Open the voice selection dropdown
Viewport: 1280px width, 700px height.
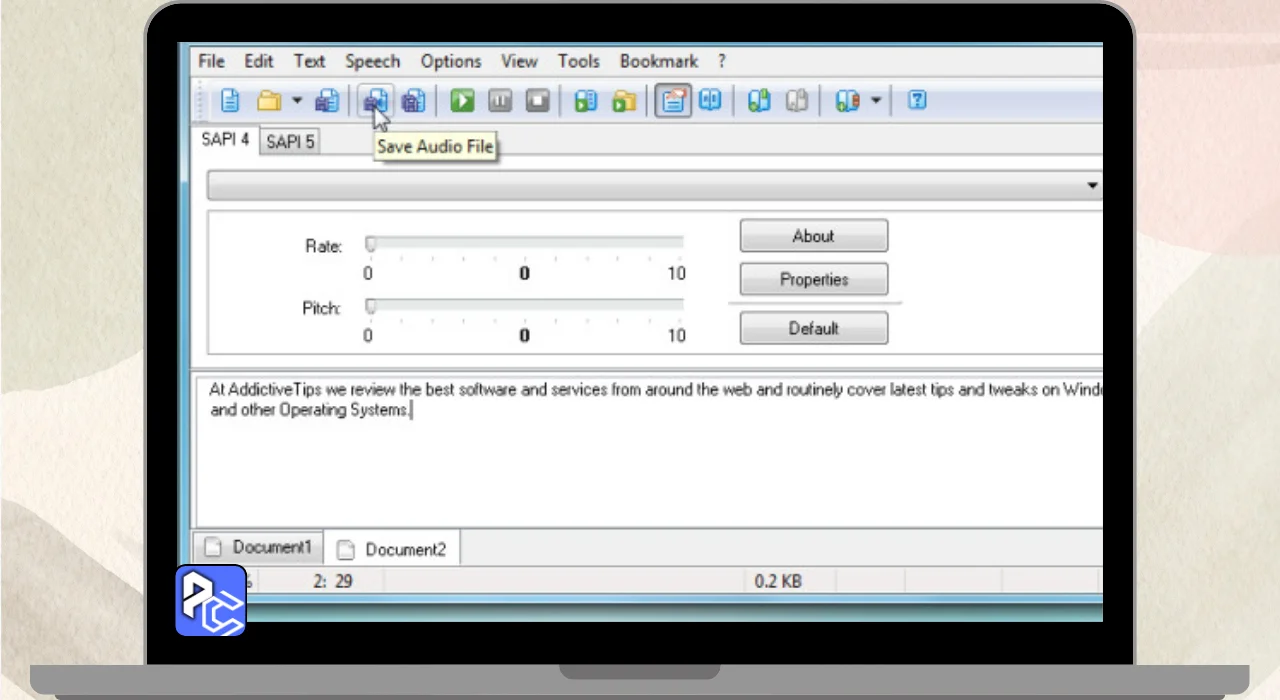[x=654, y=185]
